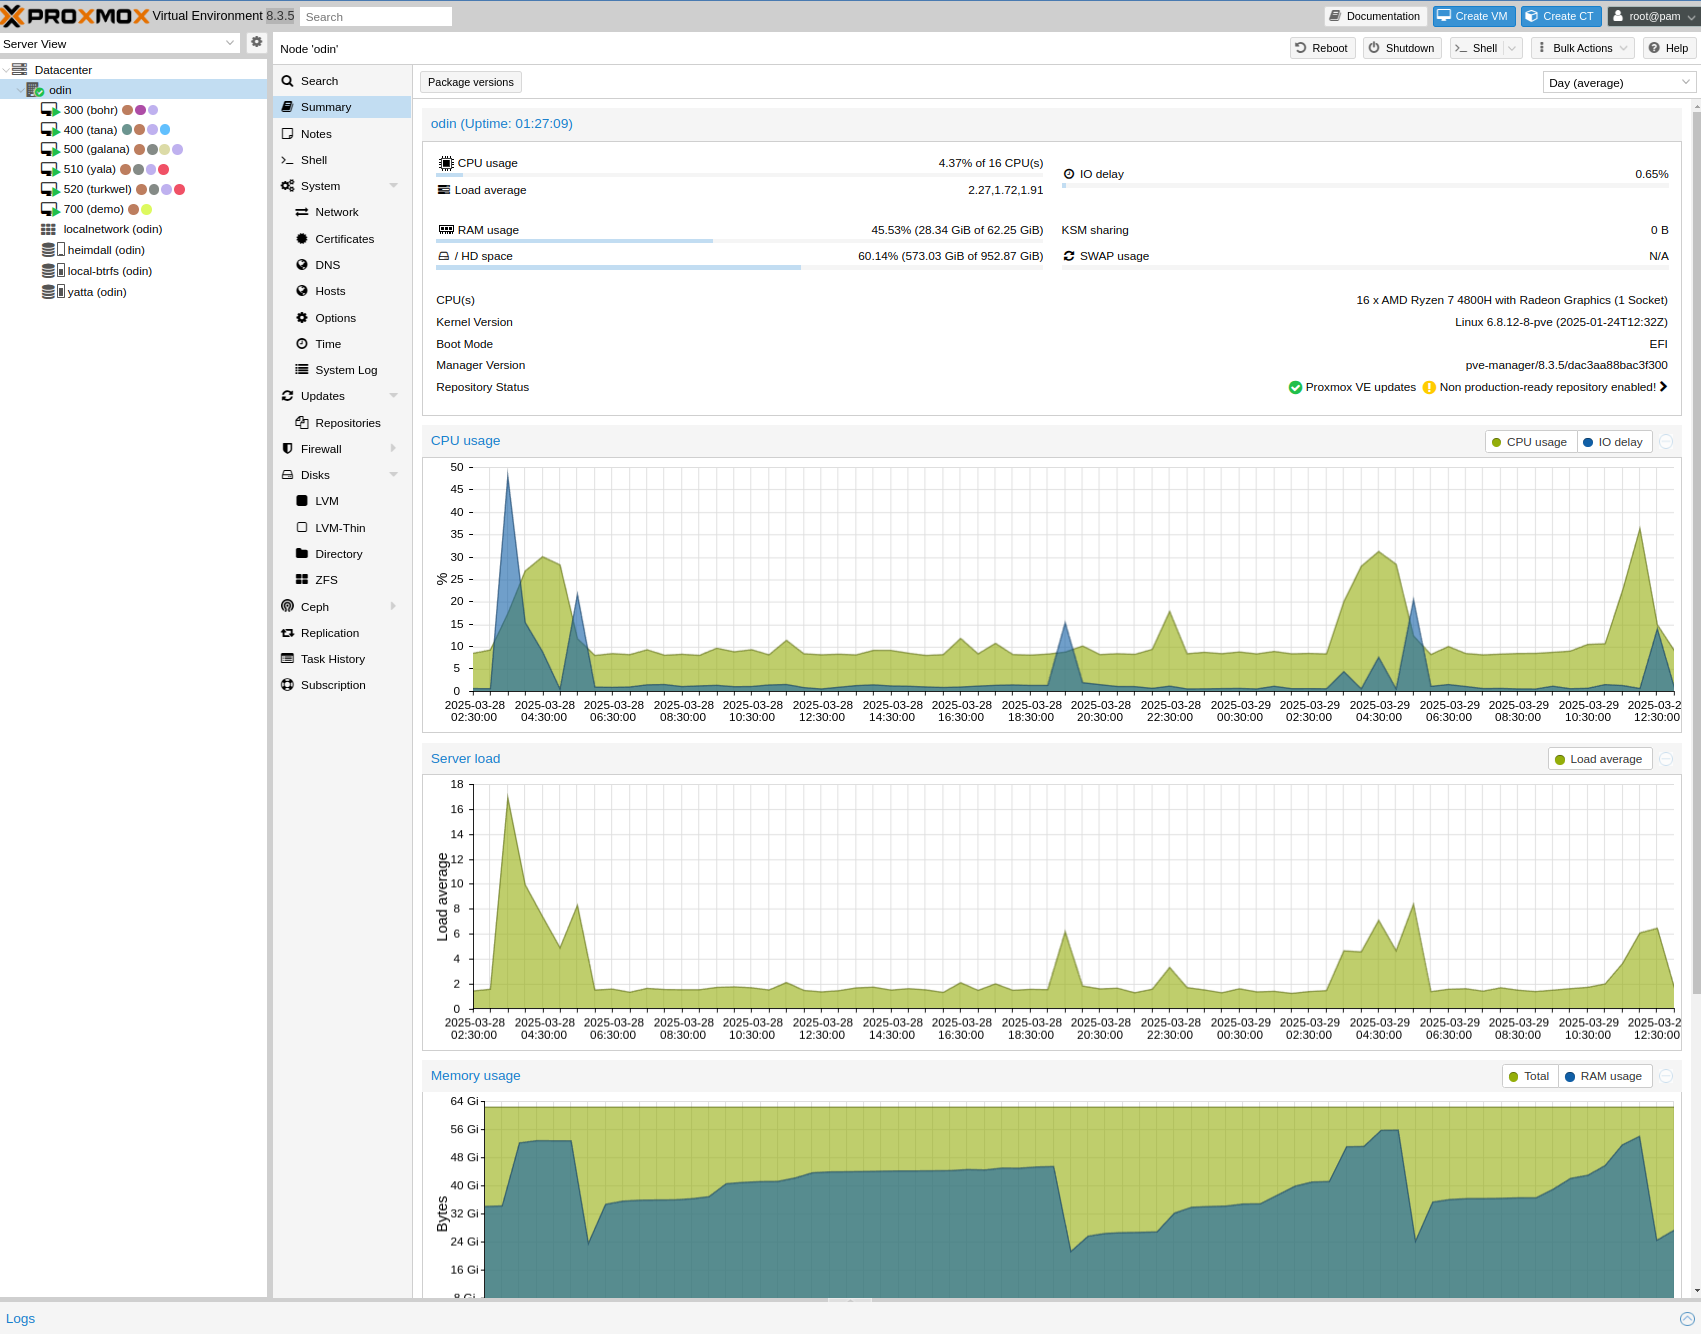This screenshot has height=1334, width=1701.
Task: Click the Subscription lifebuoy icon
Action: coord(288,685)
